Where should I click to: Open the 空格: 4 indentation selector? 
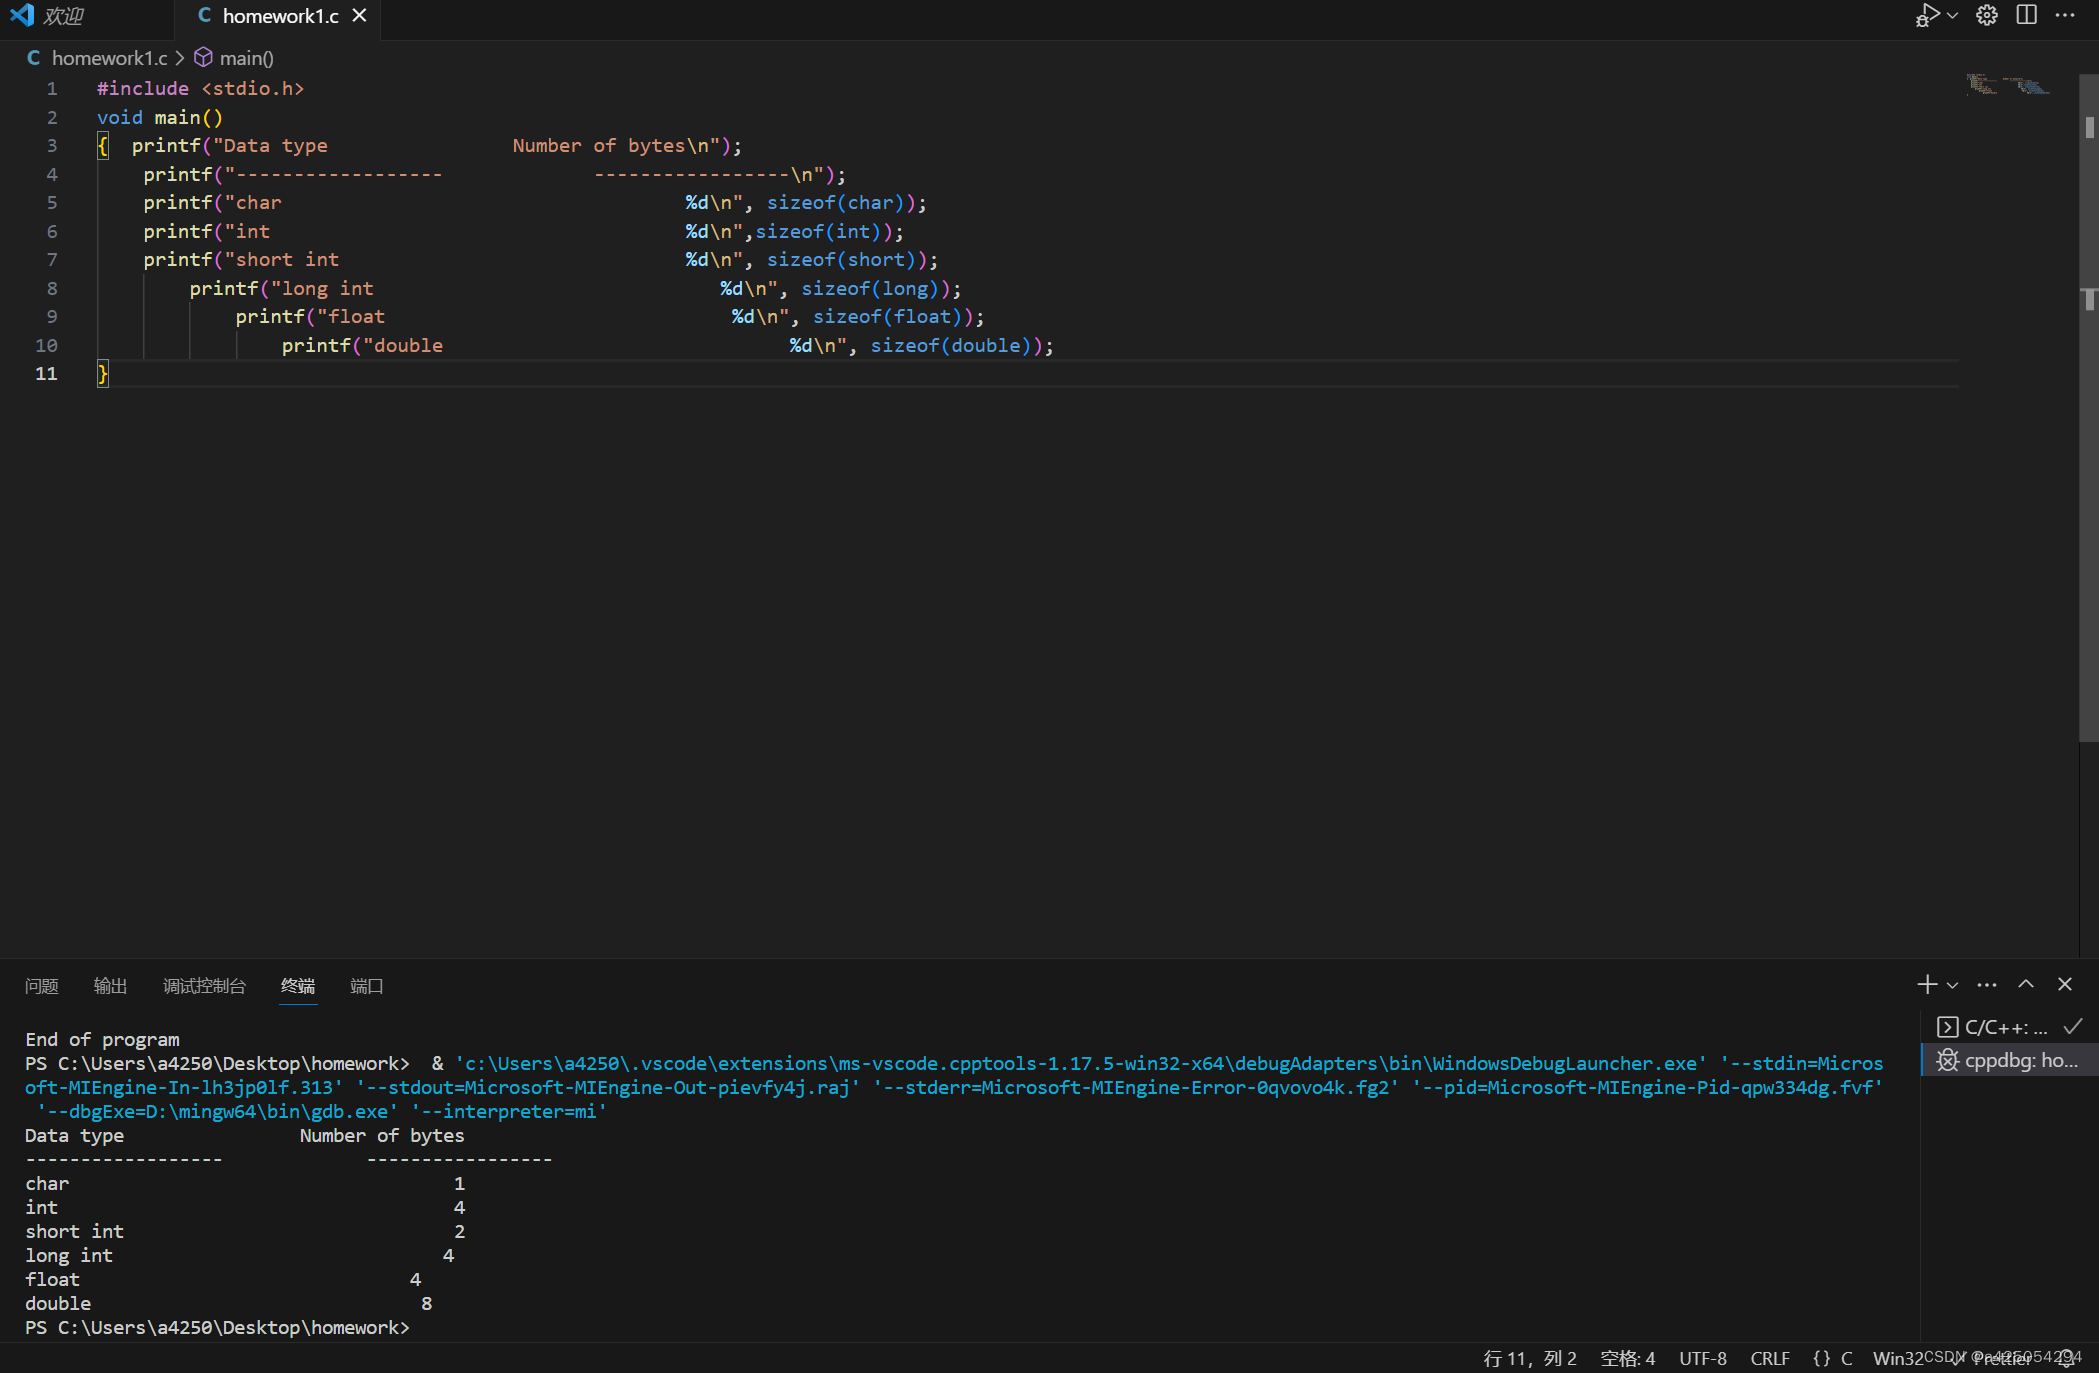(1627, 1358)
